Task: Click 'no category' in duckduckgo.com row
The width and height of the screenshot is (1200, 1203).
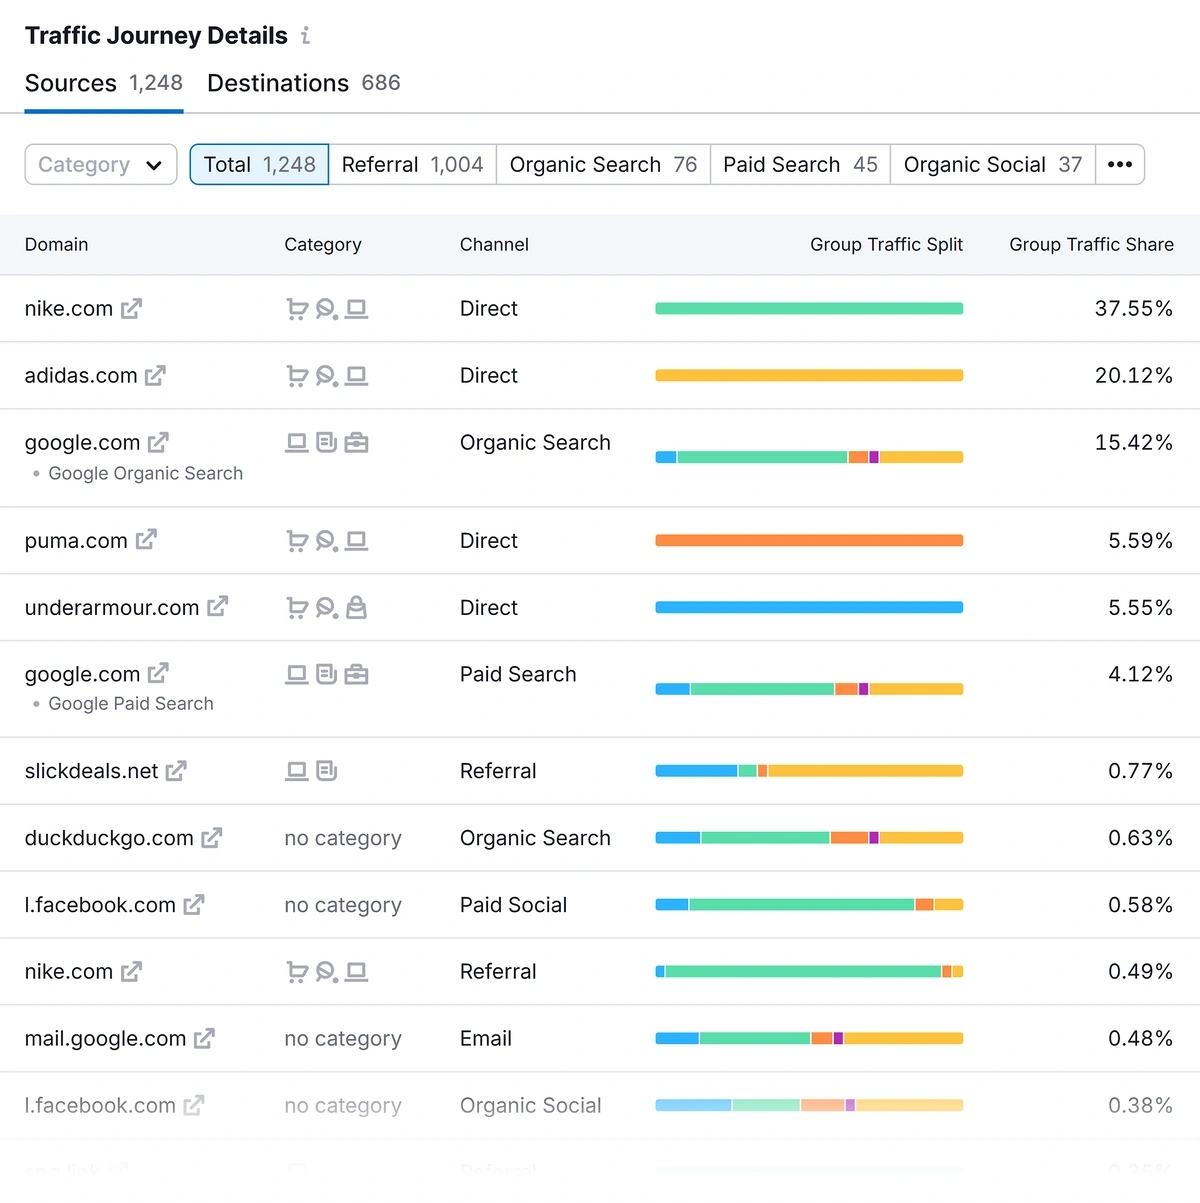Action: [343, 838]
